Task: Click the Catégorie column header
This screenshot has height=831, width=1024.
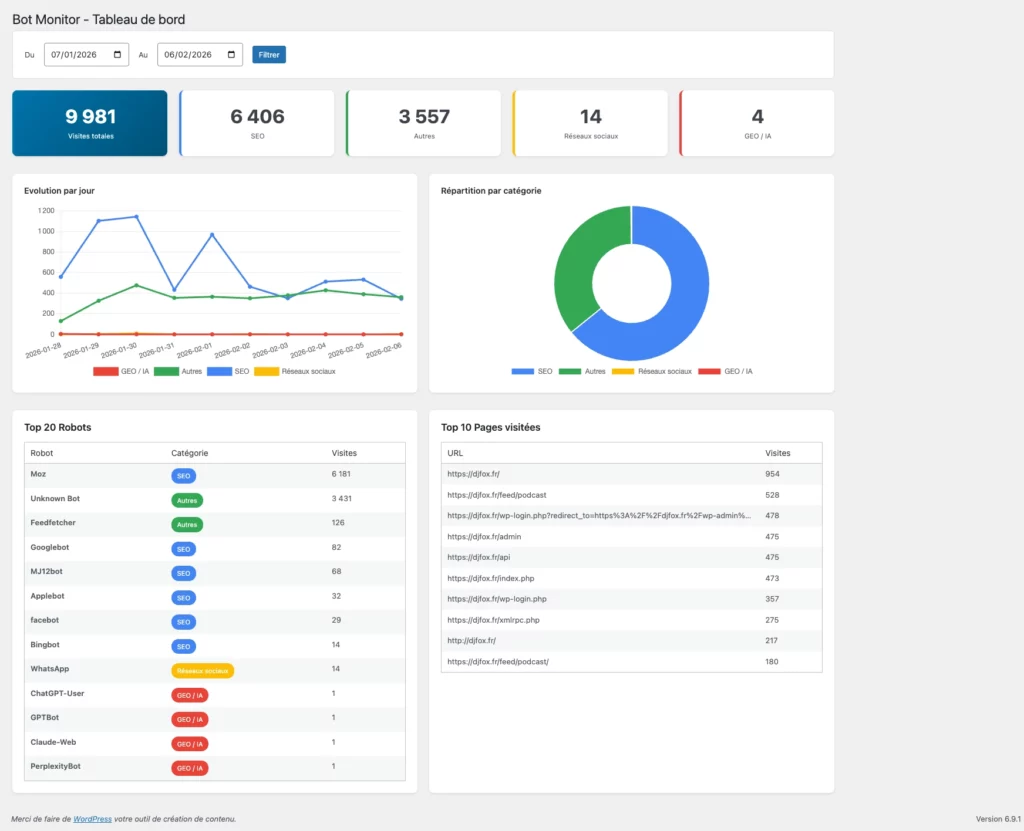Action: pyautogui.click(x=189, y=453)
